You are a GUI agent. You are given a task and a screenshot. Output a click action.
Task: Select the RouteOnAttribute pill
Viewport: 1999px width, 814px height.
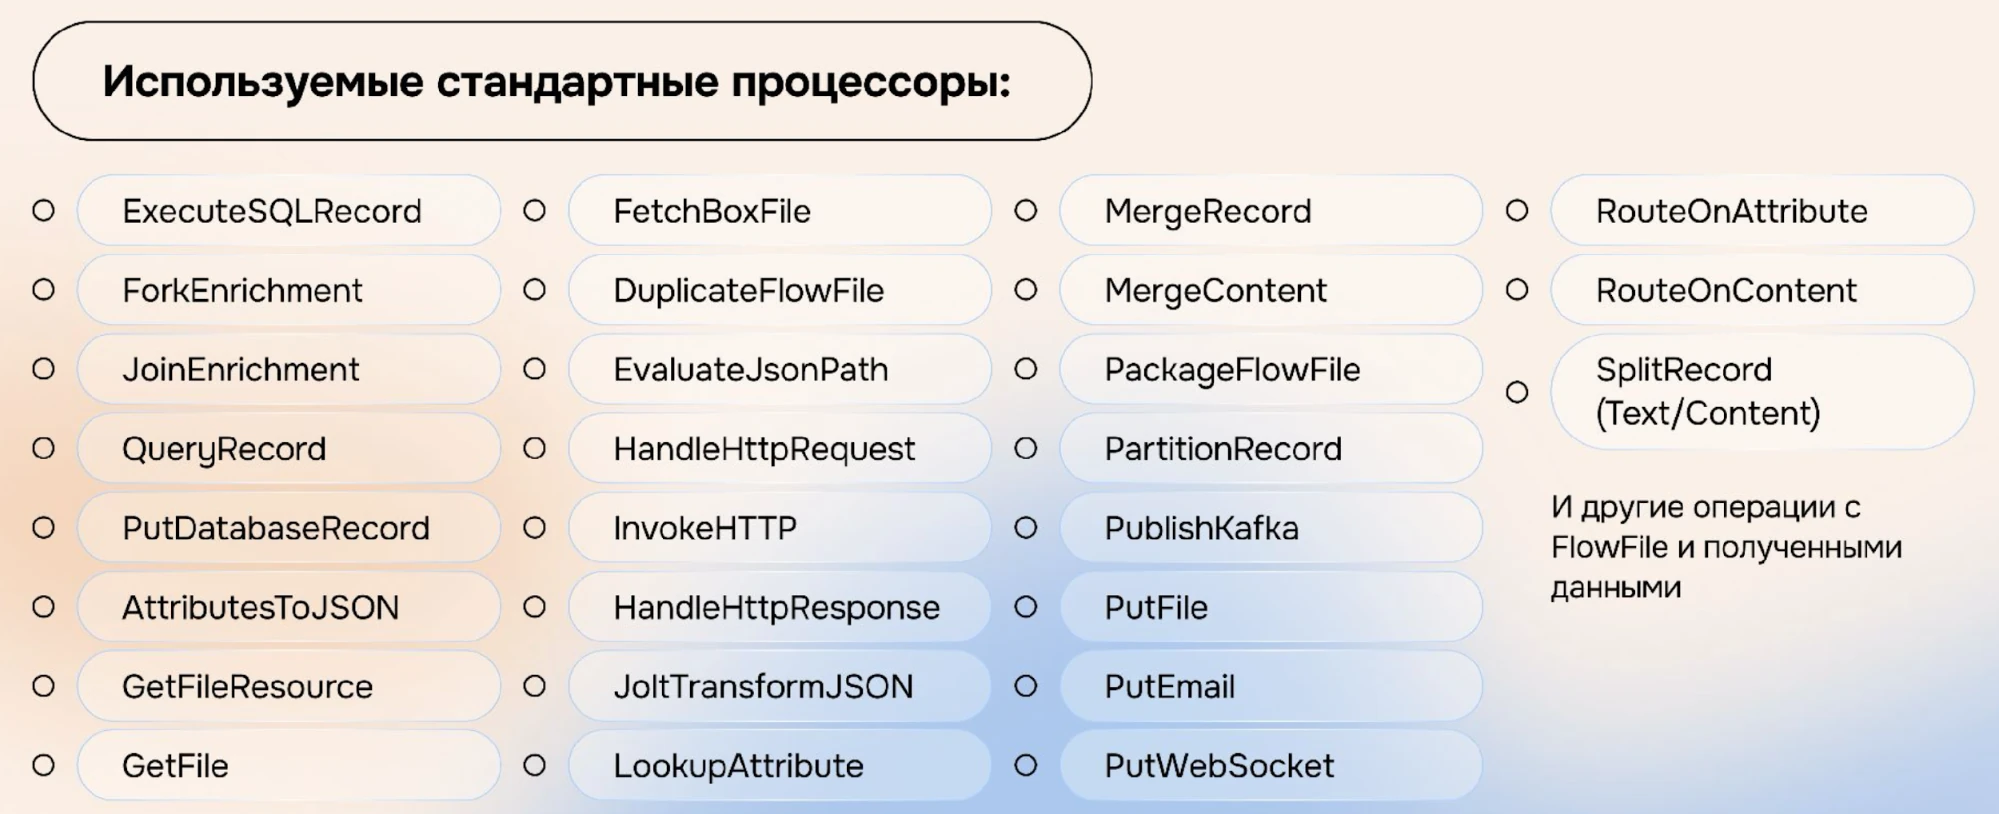click(x=1762, y=211)
